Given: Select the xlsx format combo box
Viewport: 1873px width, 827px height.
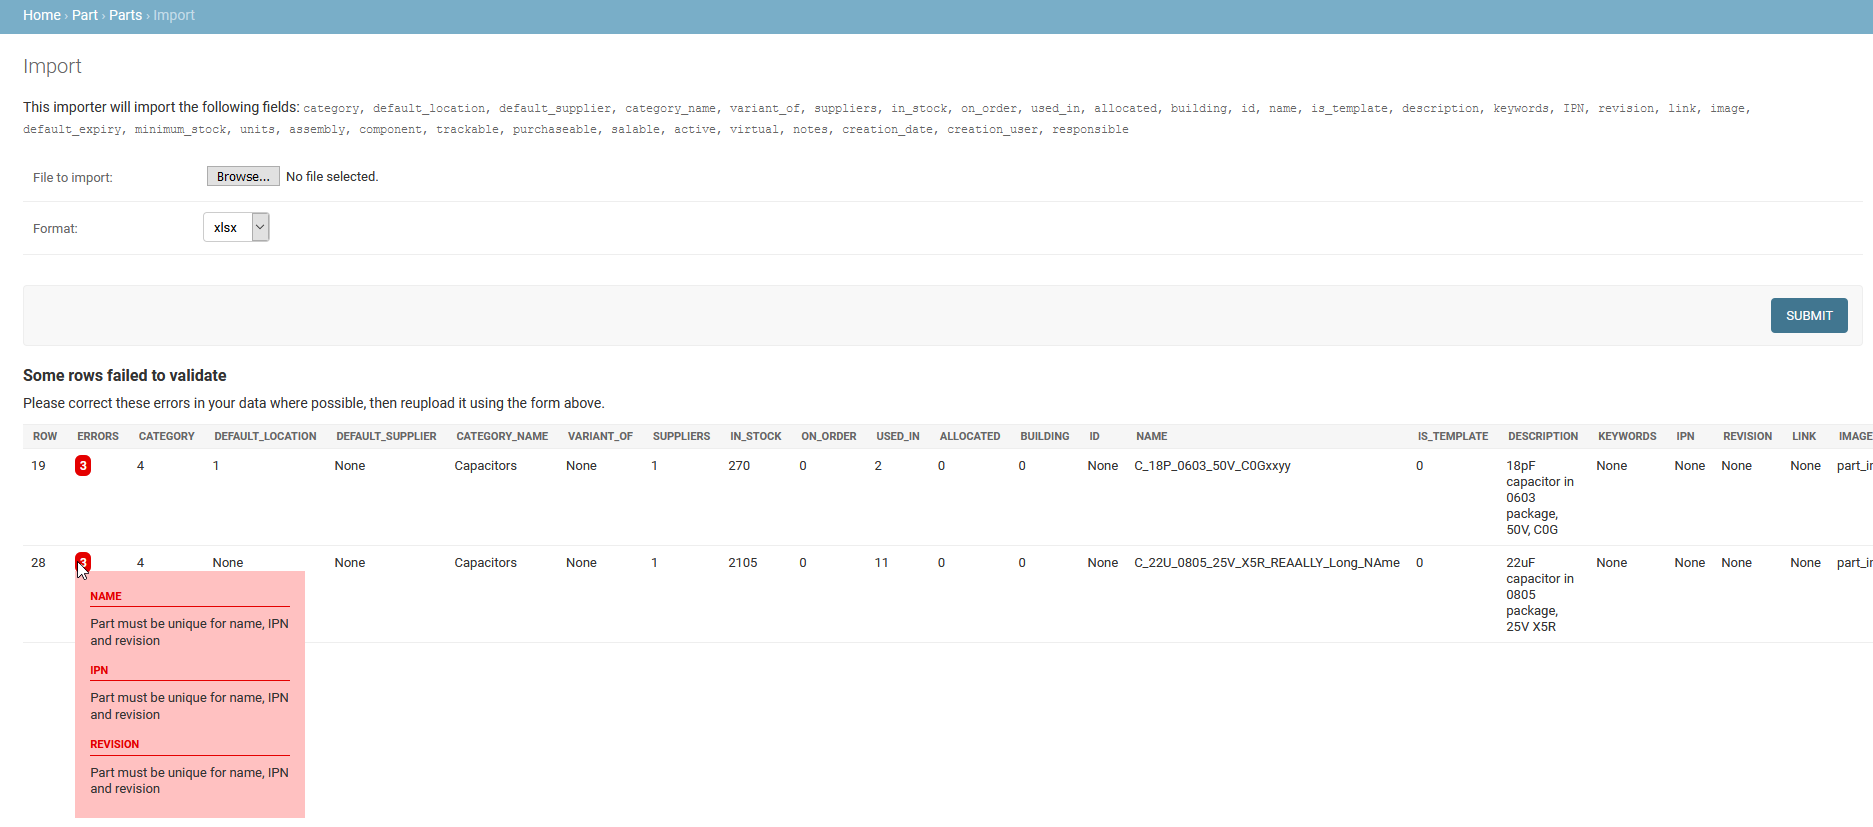Looking at the screenshot, I should tap(228, 228).
